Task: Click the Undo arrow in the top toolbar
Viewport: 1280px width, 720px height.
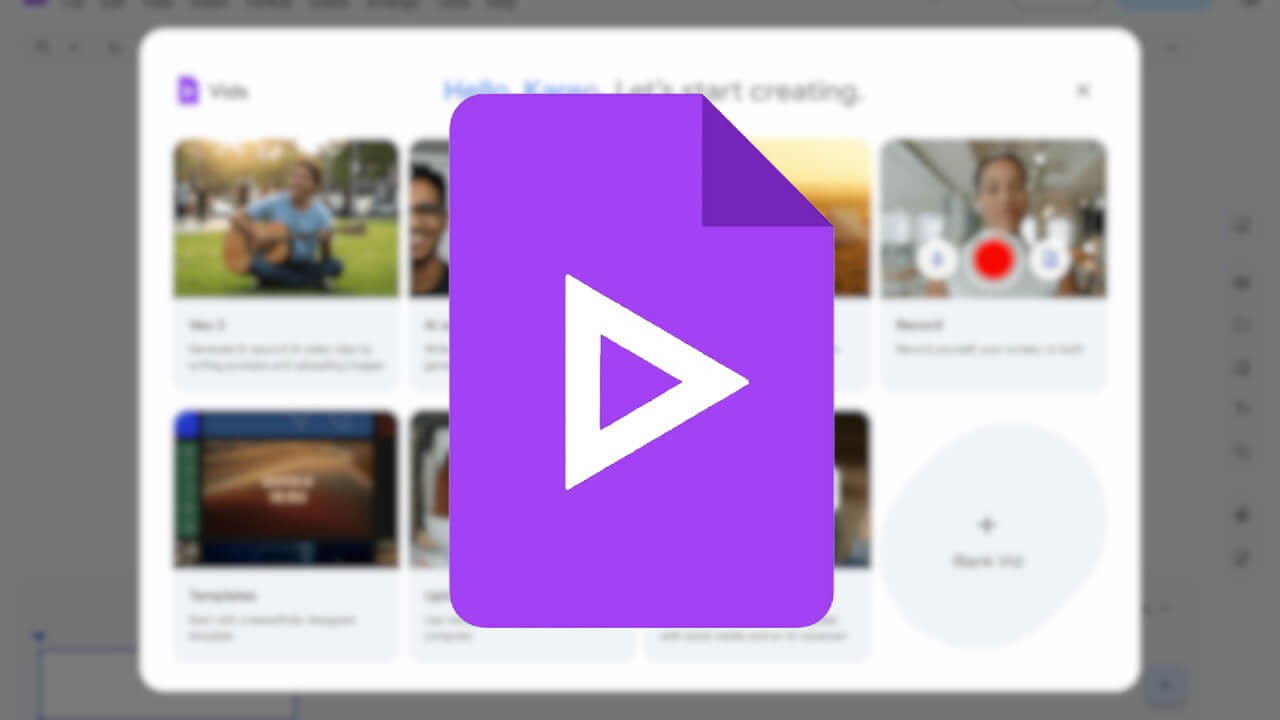Action: click(75, 47)
